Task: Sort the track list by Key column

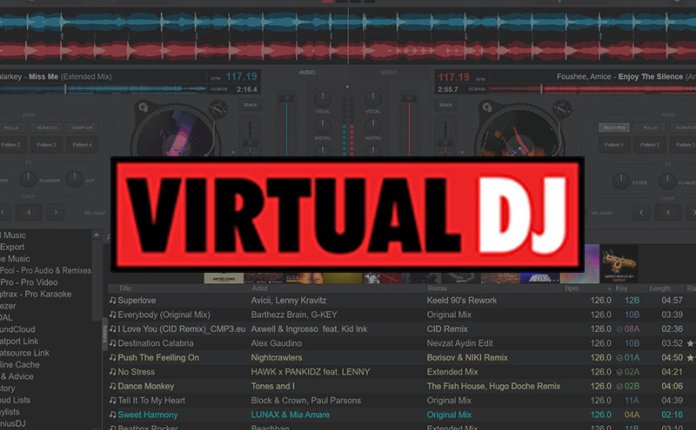Action: coord(621,288)
